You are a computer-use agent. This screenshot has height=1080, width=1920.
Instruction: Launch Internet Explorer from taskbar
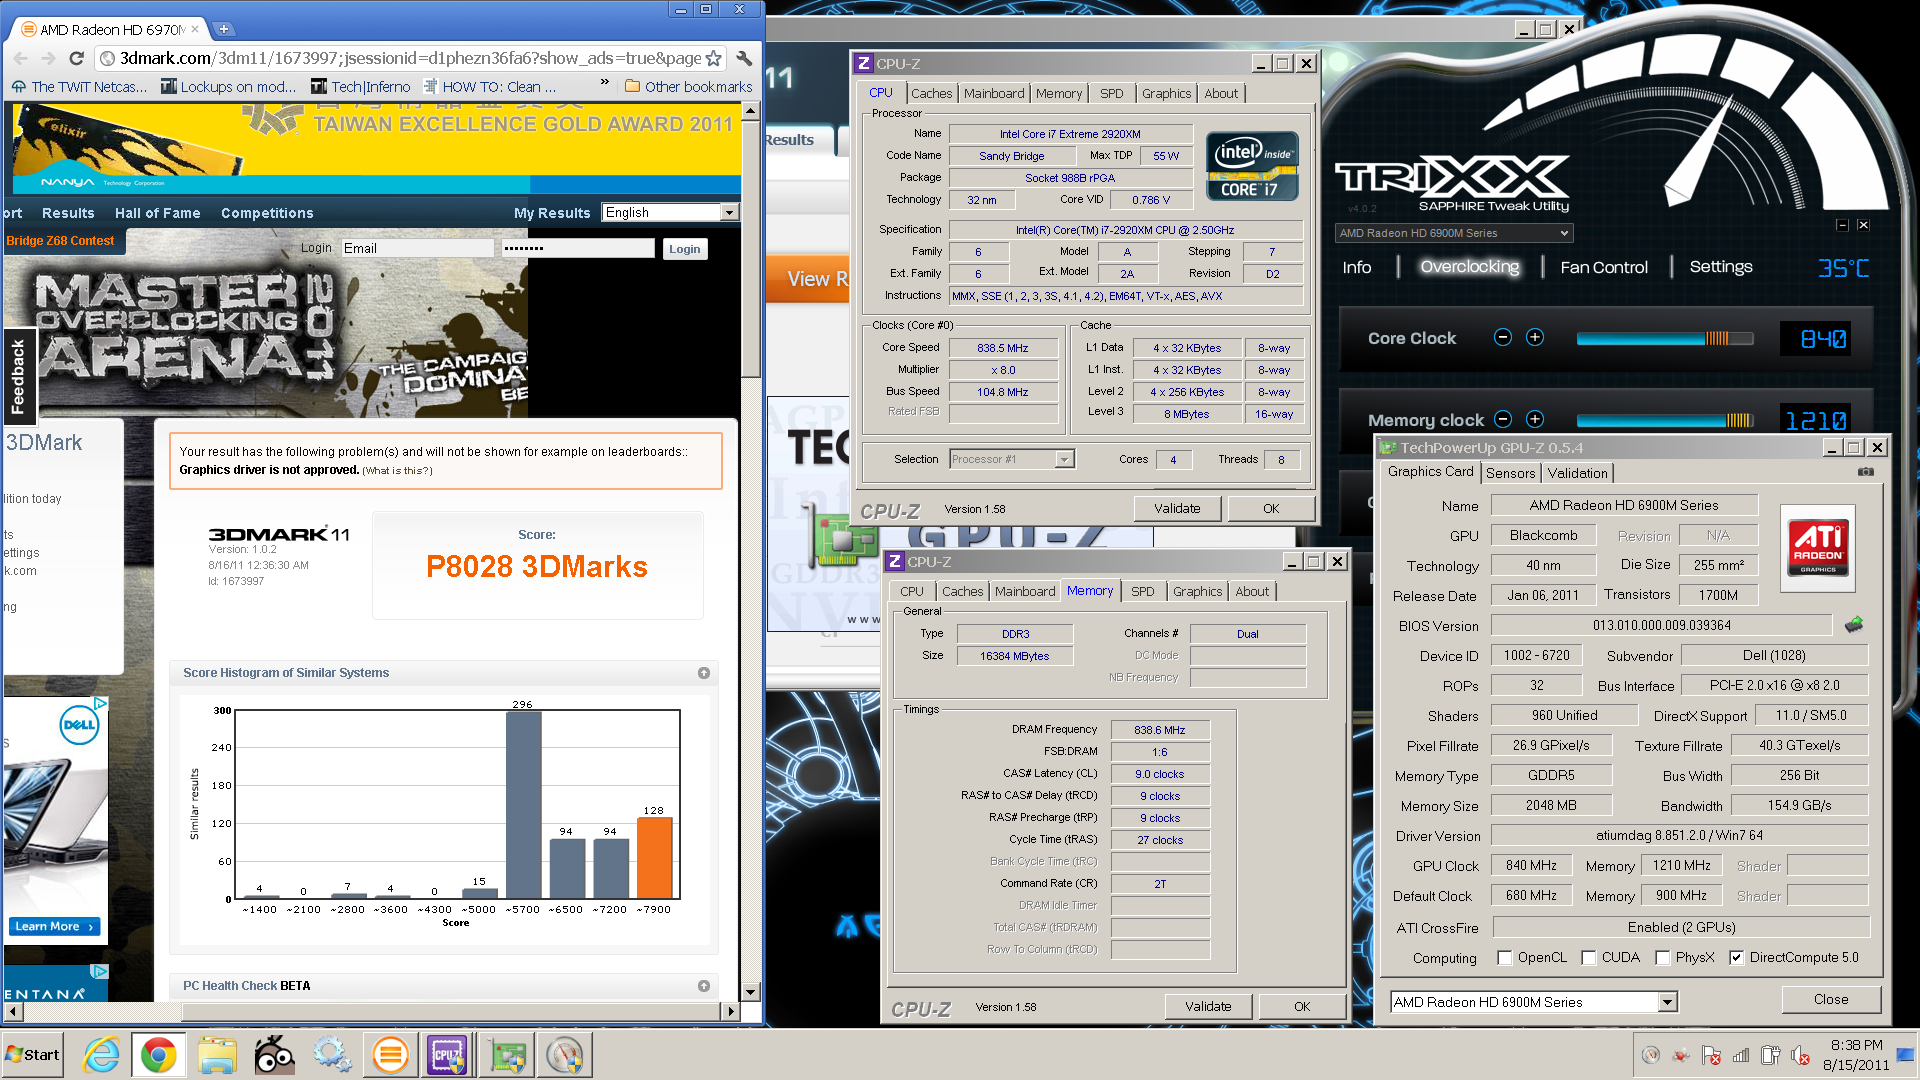coord(101,1055)
